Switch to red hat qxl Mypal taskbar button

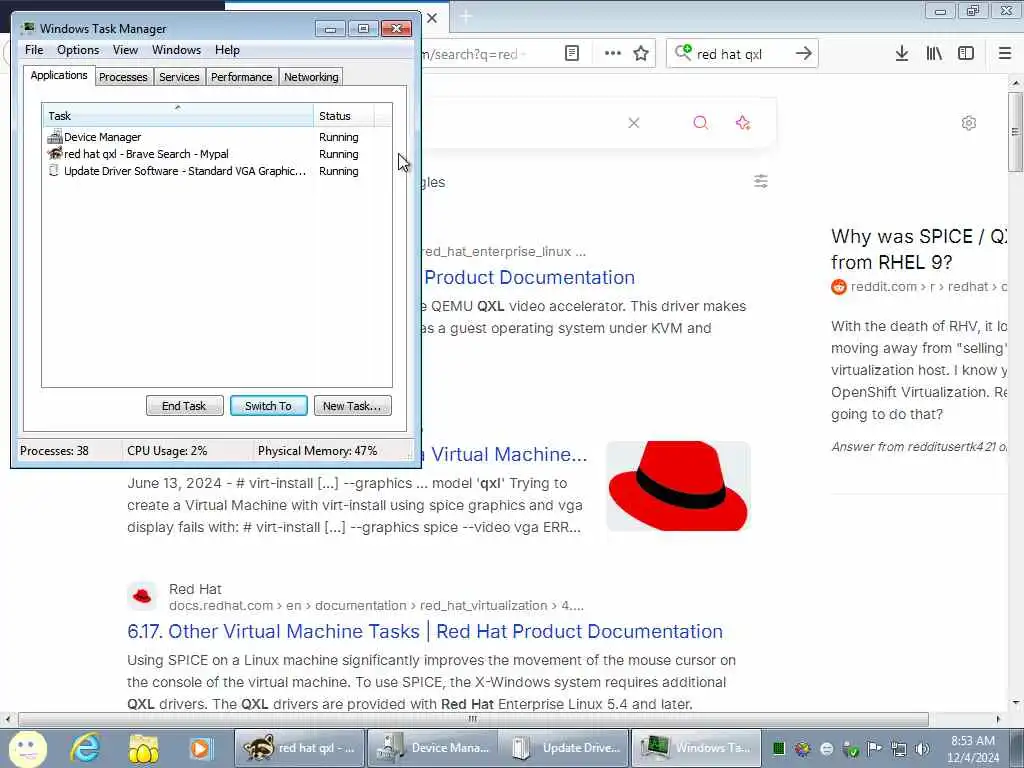(x=299, y=748)
